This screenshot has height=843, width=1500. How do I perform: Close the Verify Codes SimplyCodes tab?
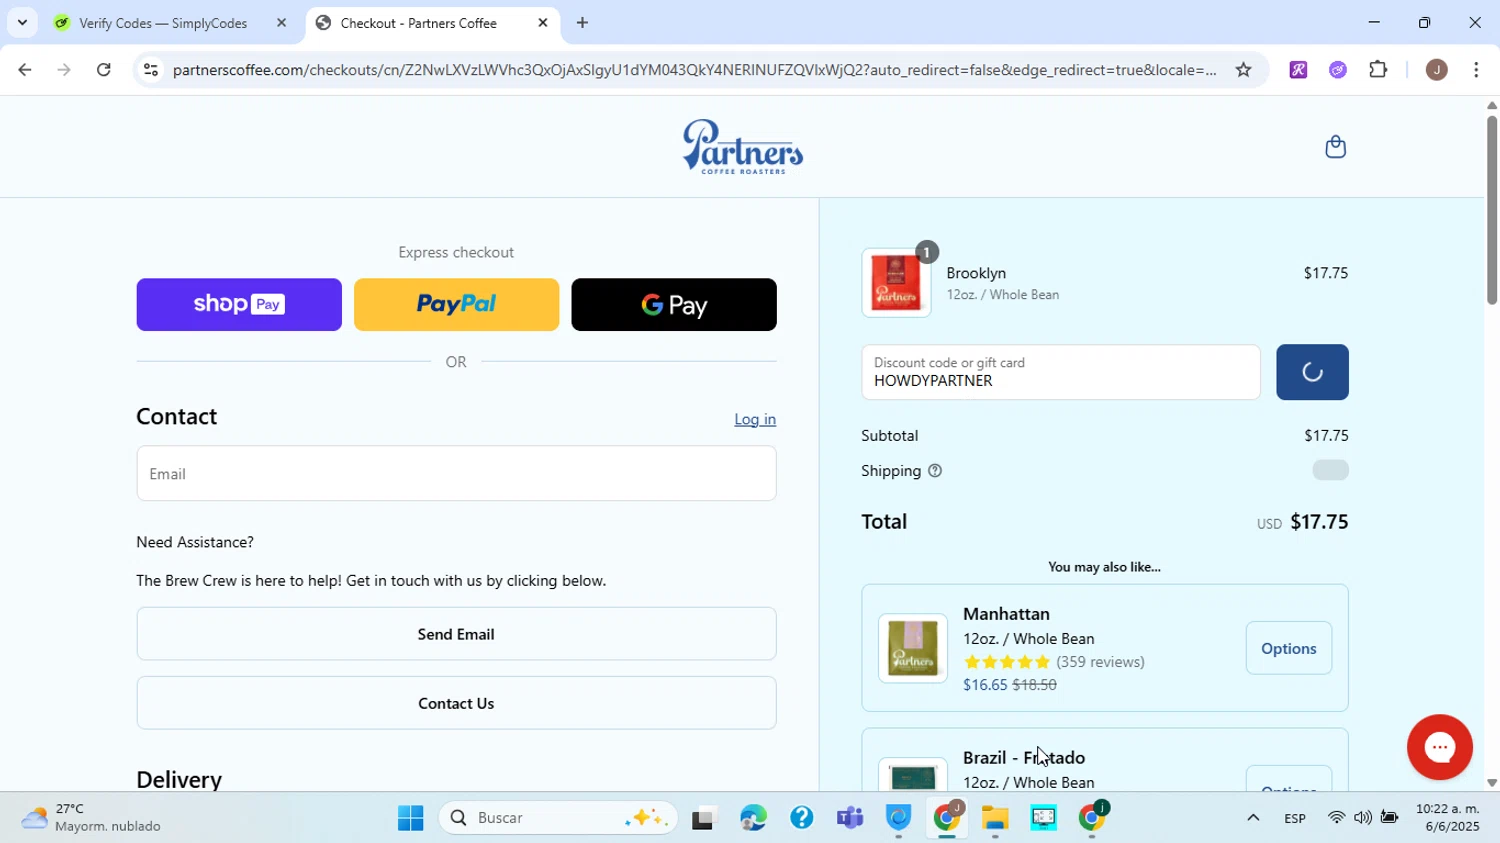(x=281, y=23)
